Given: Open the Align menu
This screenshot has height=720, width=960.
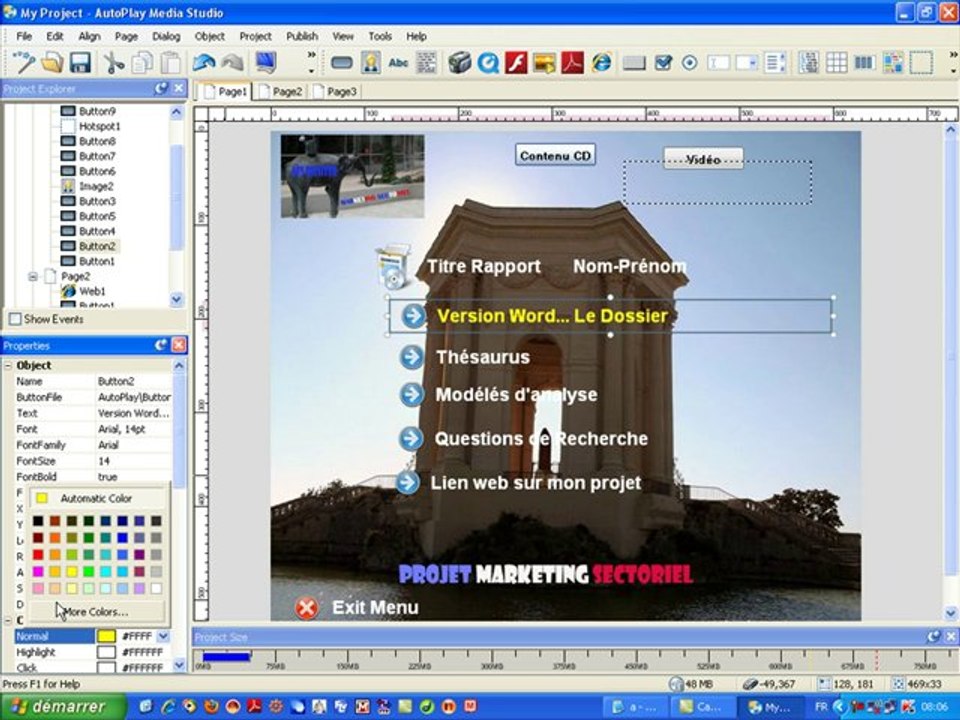Looking at the screenshot, I should [x=89, y=37].
